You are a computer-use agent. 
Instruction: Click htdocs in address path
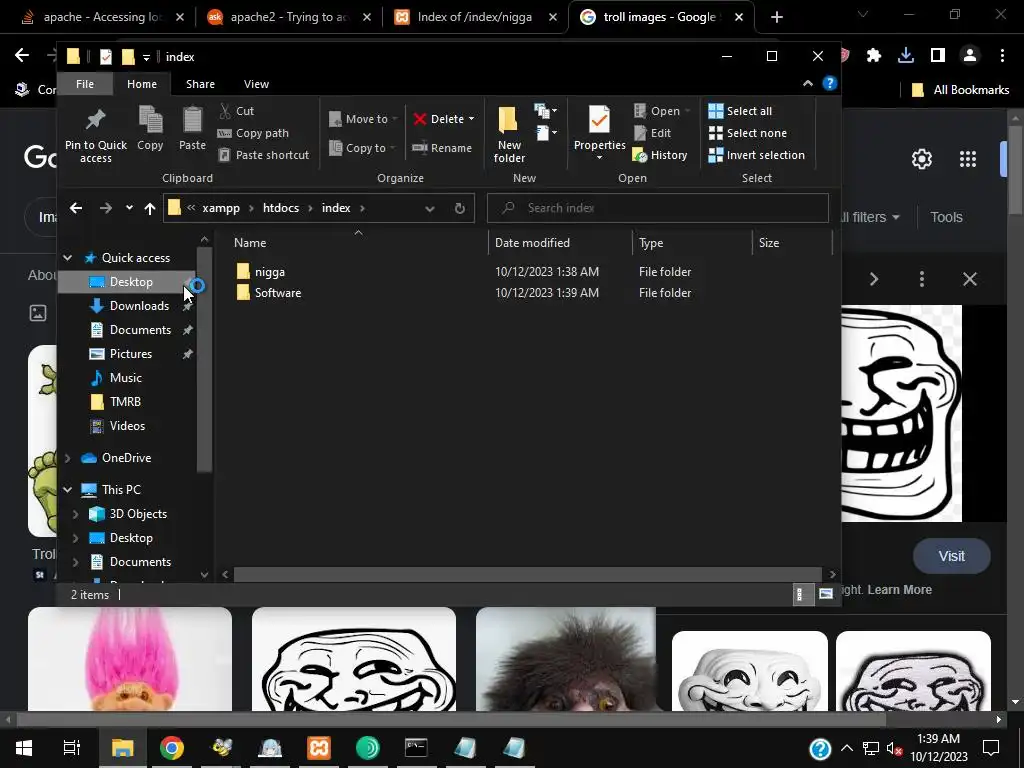[x=281, y=208]
